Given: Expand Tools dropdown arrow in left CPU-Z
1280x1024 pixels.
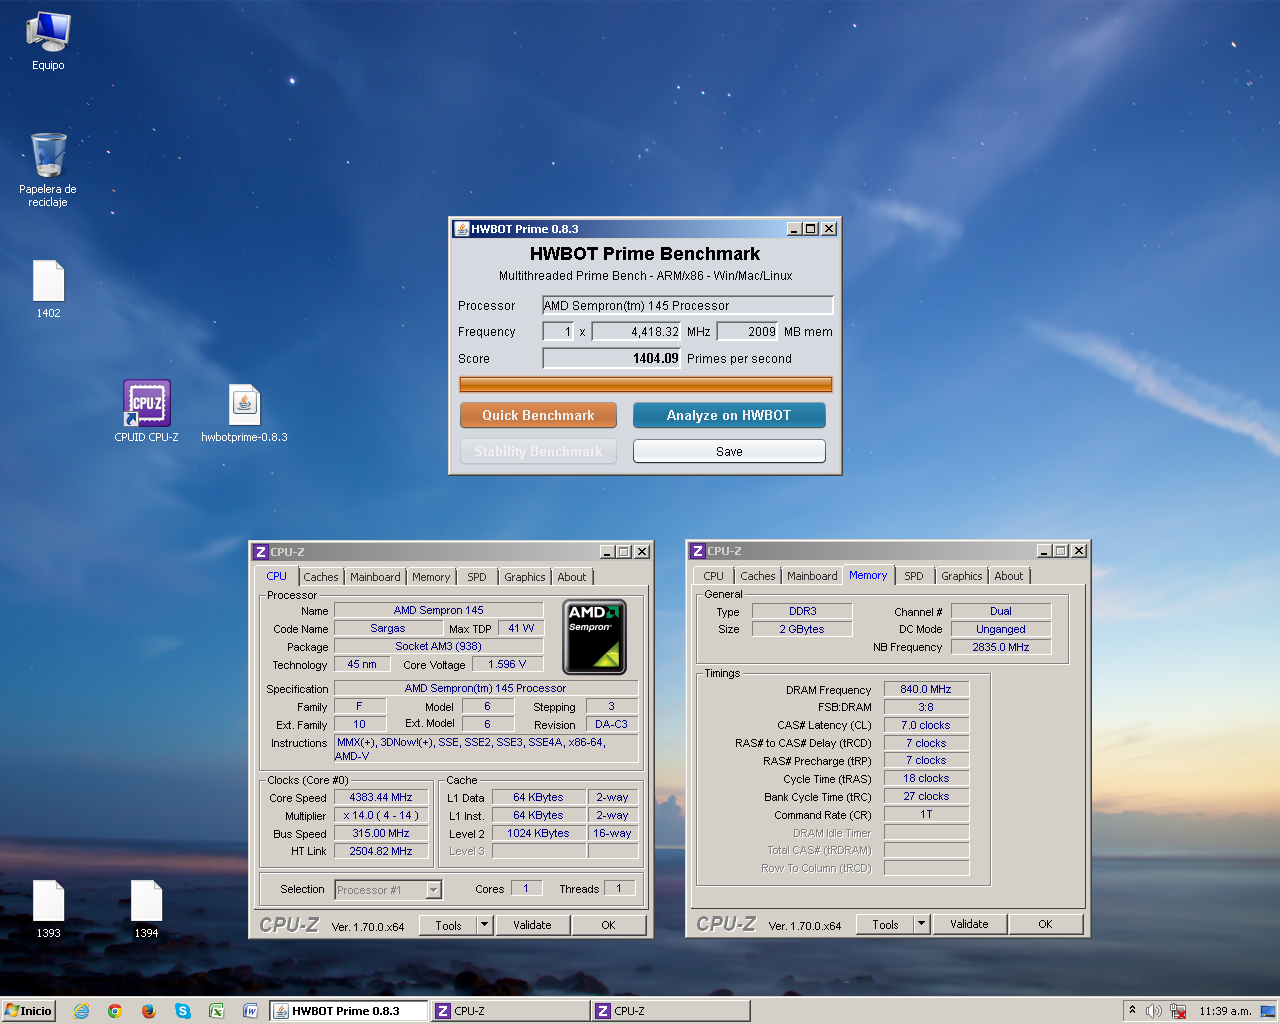Looking at the screenshot, I should click(485, 925).
